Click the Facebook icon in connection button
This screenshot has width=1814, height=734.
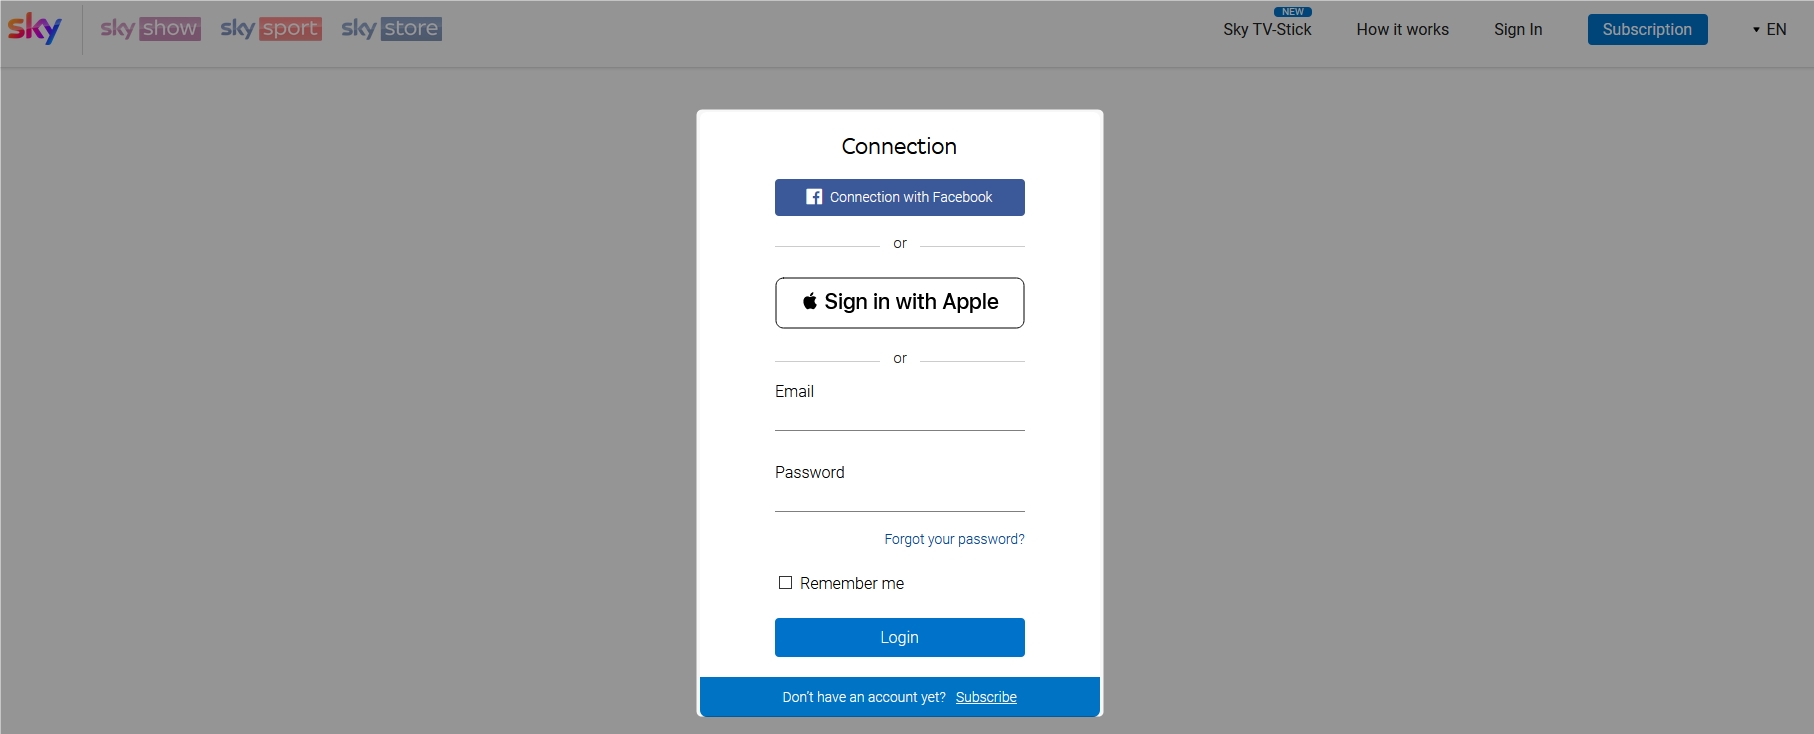click(x=814, y=197)
